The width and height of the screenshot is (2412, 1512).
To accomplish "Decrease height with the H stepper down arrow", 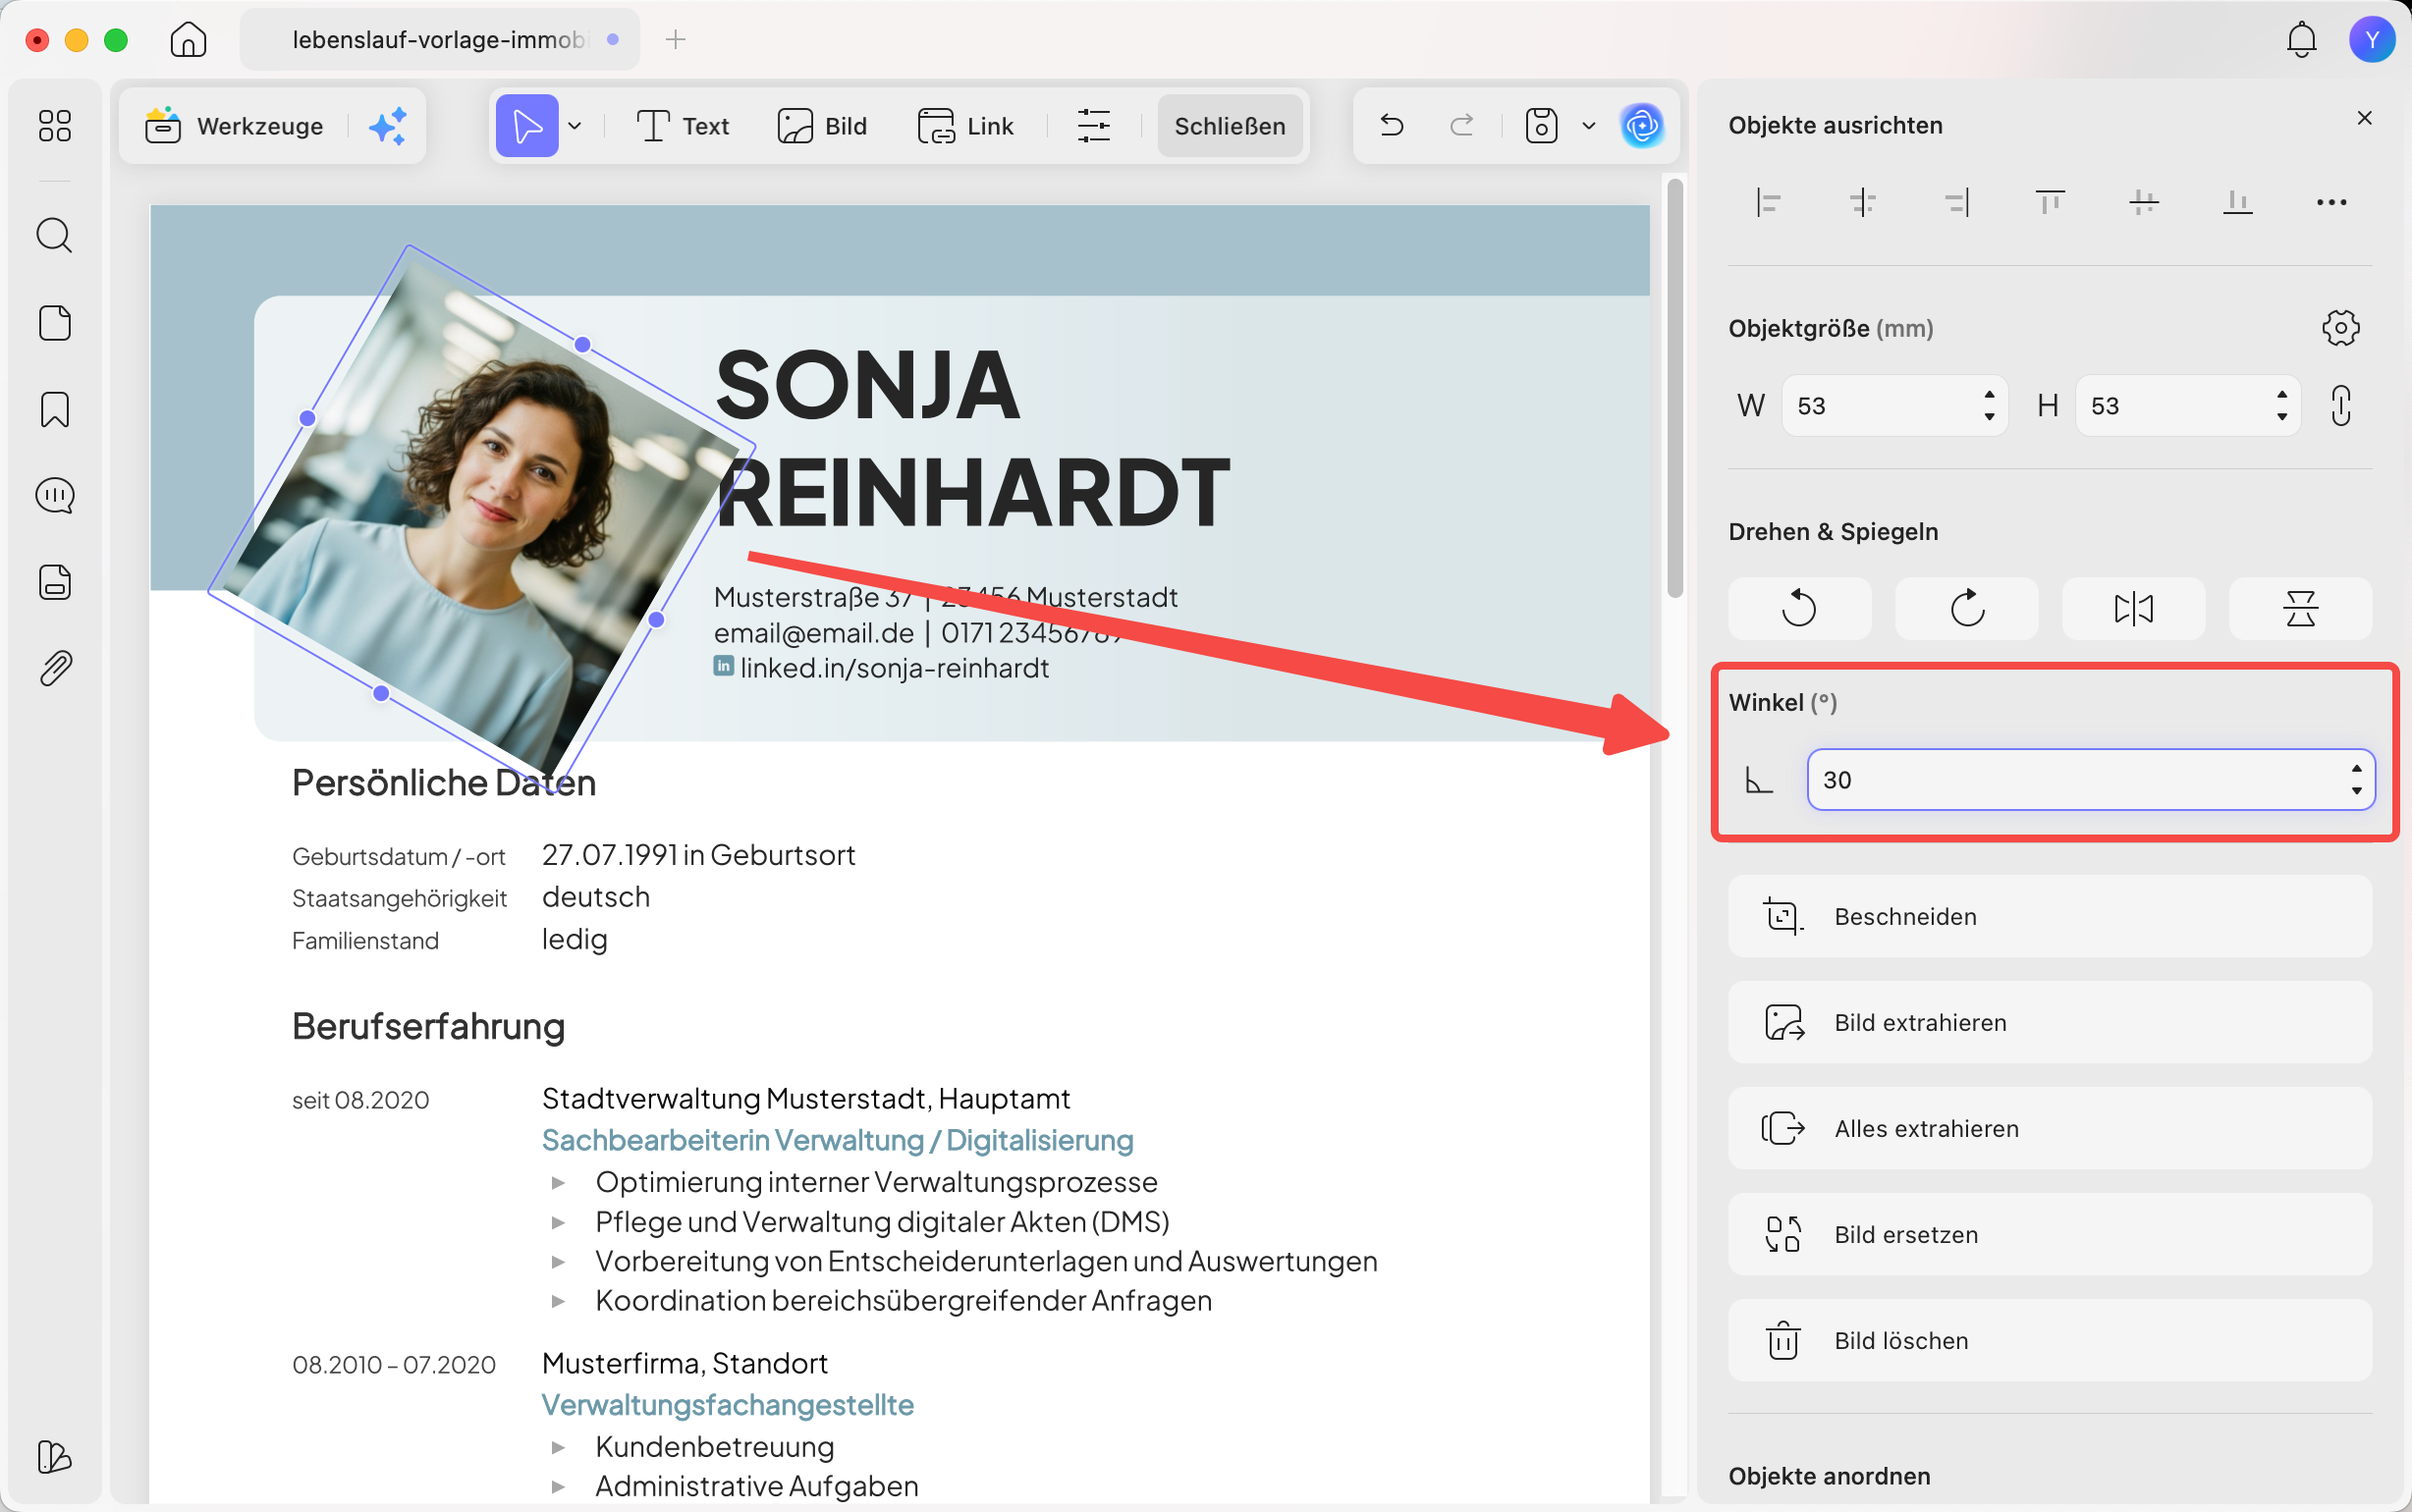I will tap(2282, 417).
